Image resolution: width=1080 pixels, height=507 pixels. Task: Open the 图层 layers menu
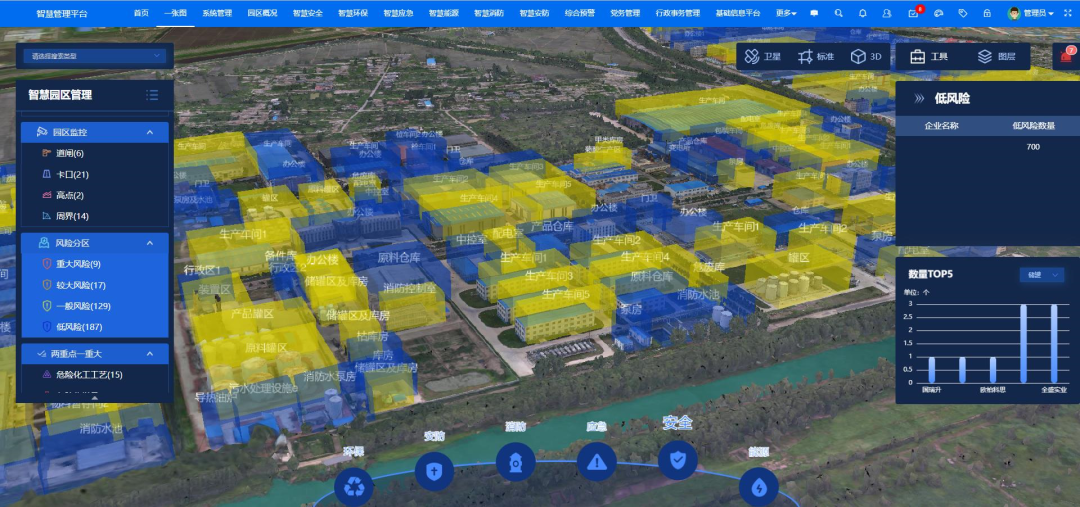point(997,56)
